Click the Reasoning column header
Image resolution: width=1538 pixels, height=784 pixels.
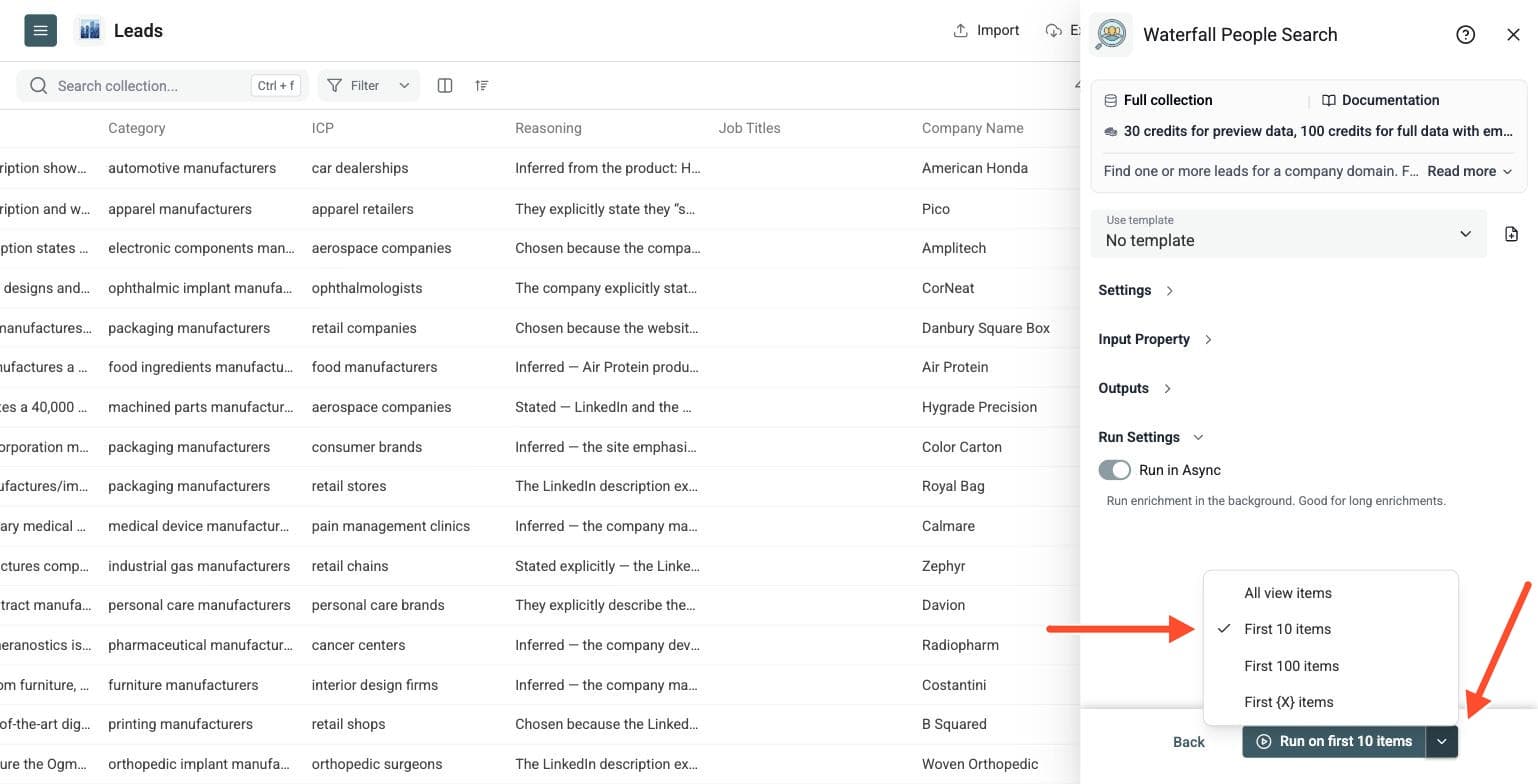548,128
